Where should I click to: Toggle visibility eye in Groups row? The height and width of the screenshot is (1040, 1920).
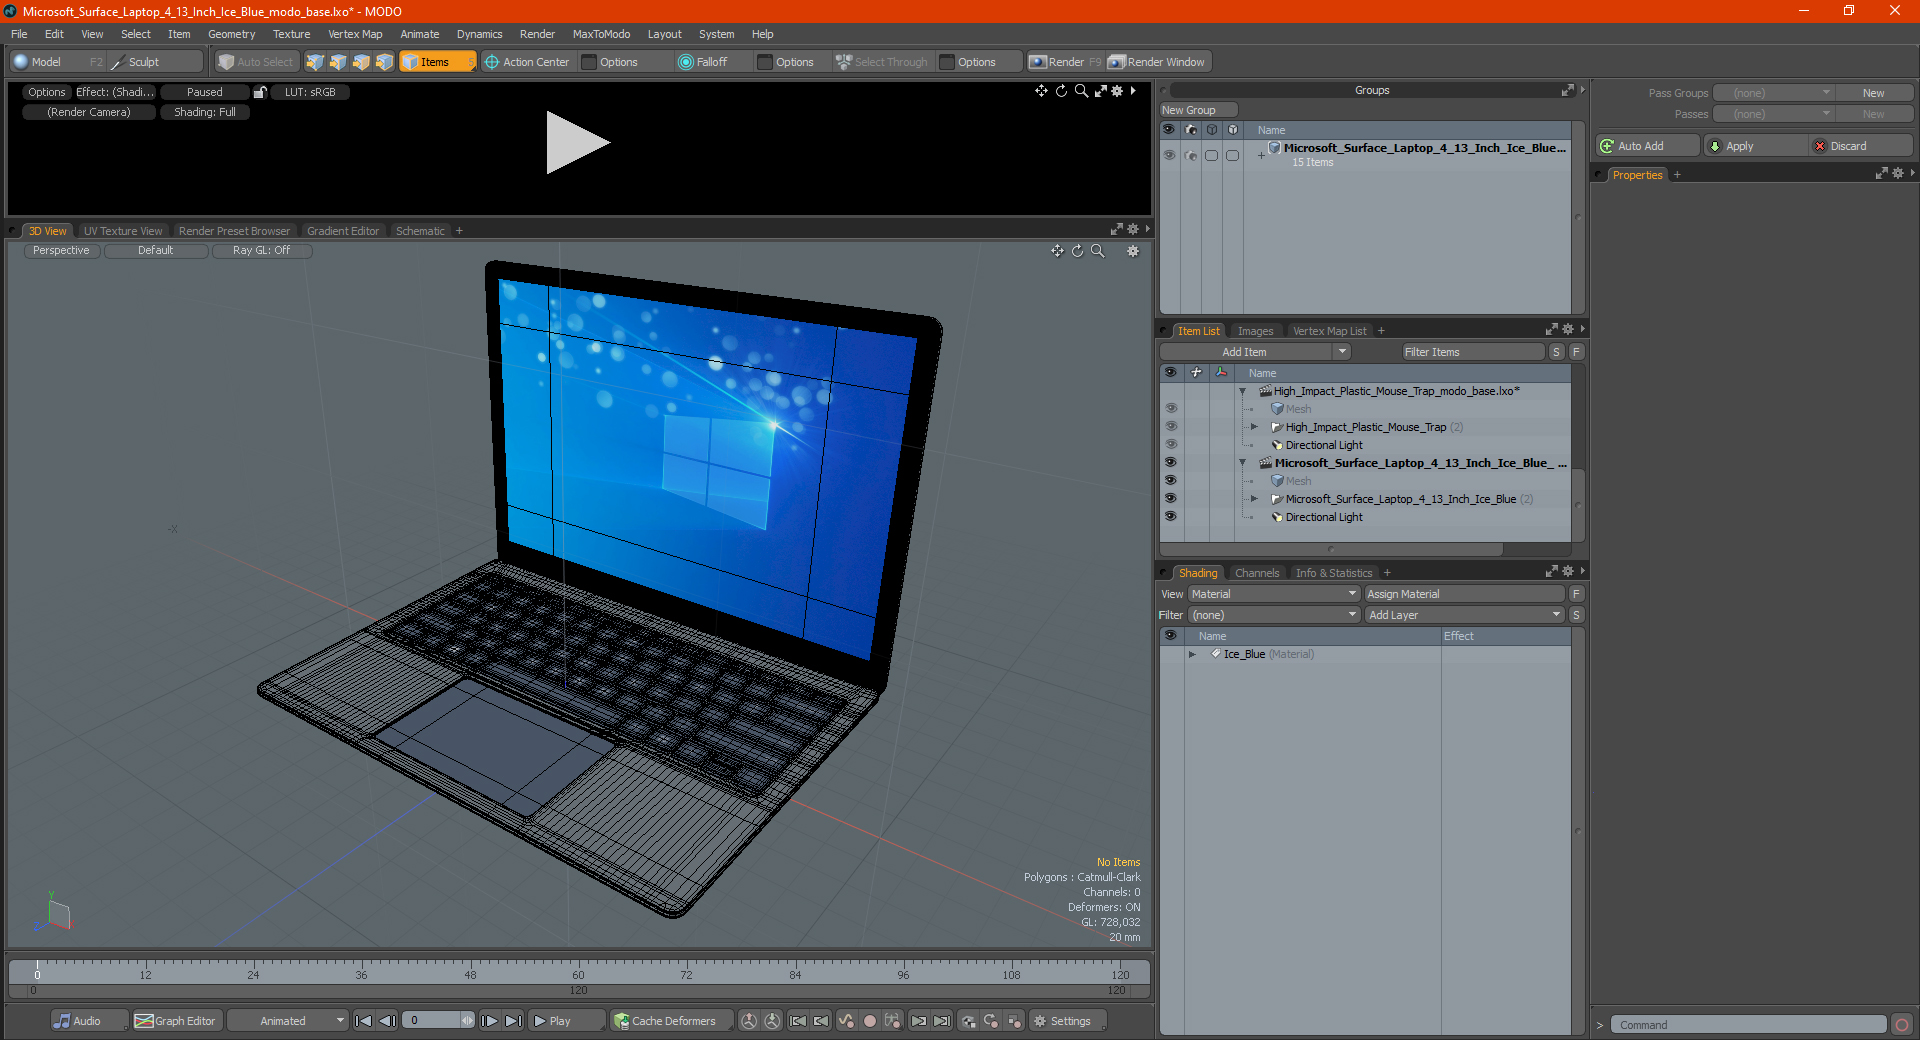[1169, 155]
